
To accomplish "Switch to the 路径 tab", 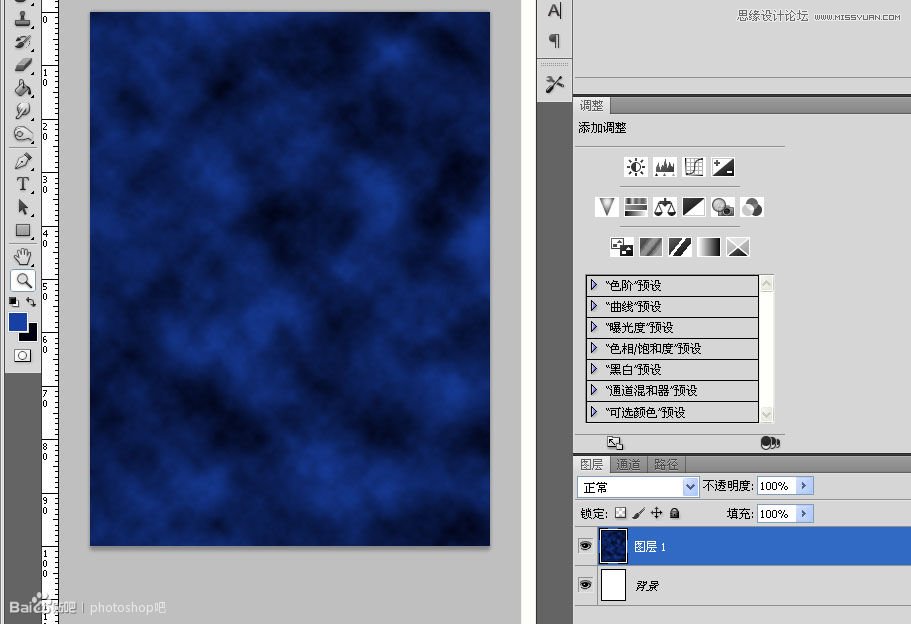I will (666, 464).
